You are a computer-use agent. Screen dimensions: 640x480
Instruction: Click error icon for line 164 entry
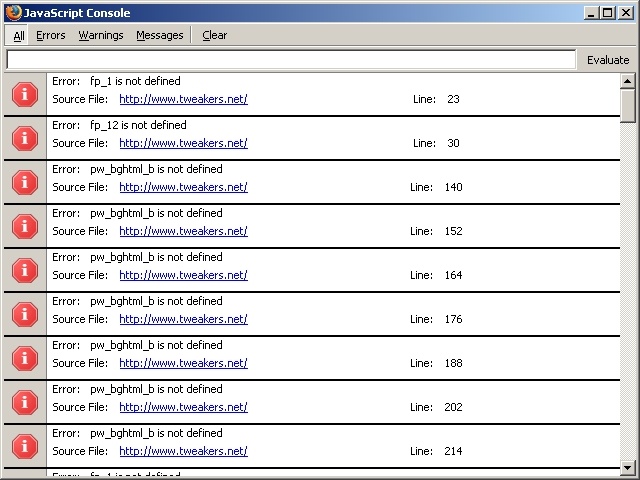[25, 271]
